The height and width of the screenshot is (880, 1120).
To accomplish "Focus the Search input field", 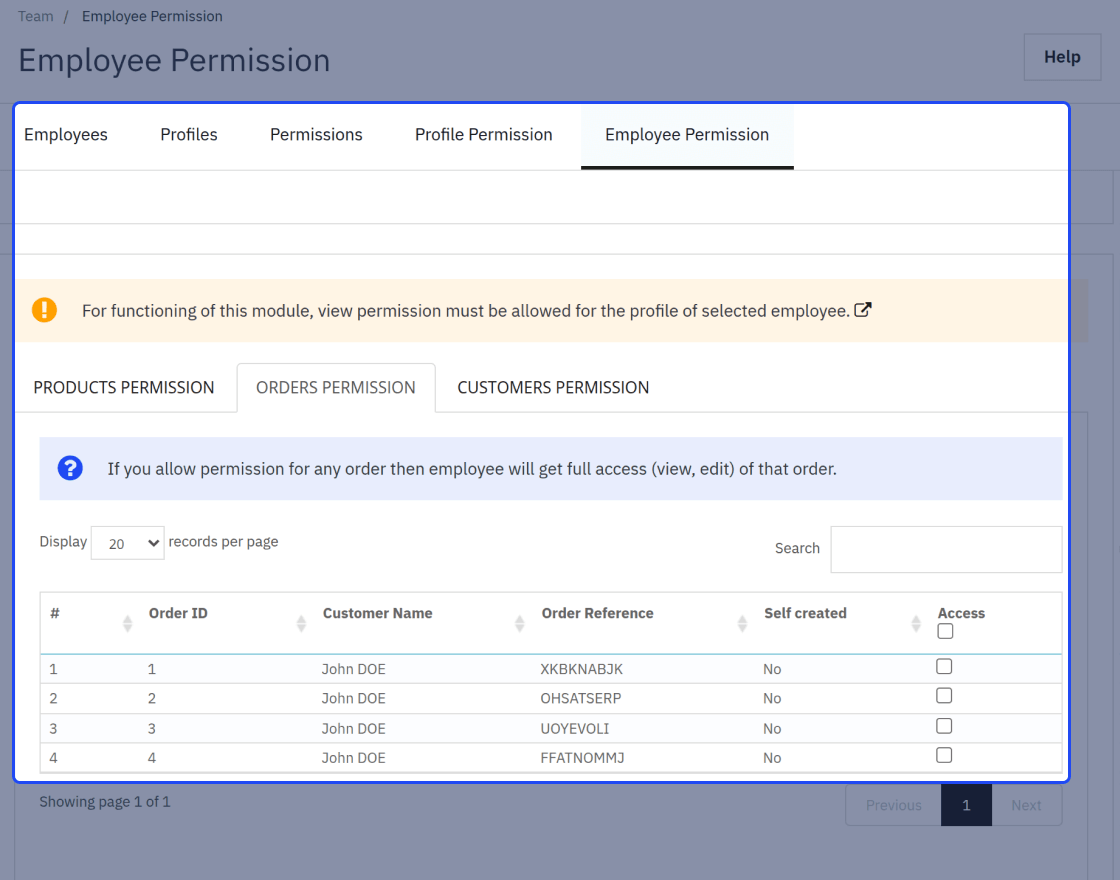I will tap(946, 549).
